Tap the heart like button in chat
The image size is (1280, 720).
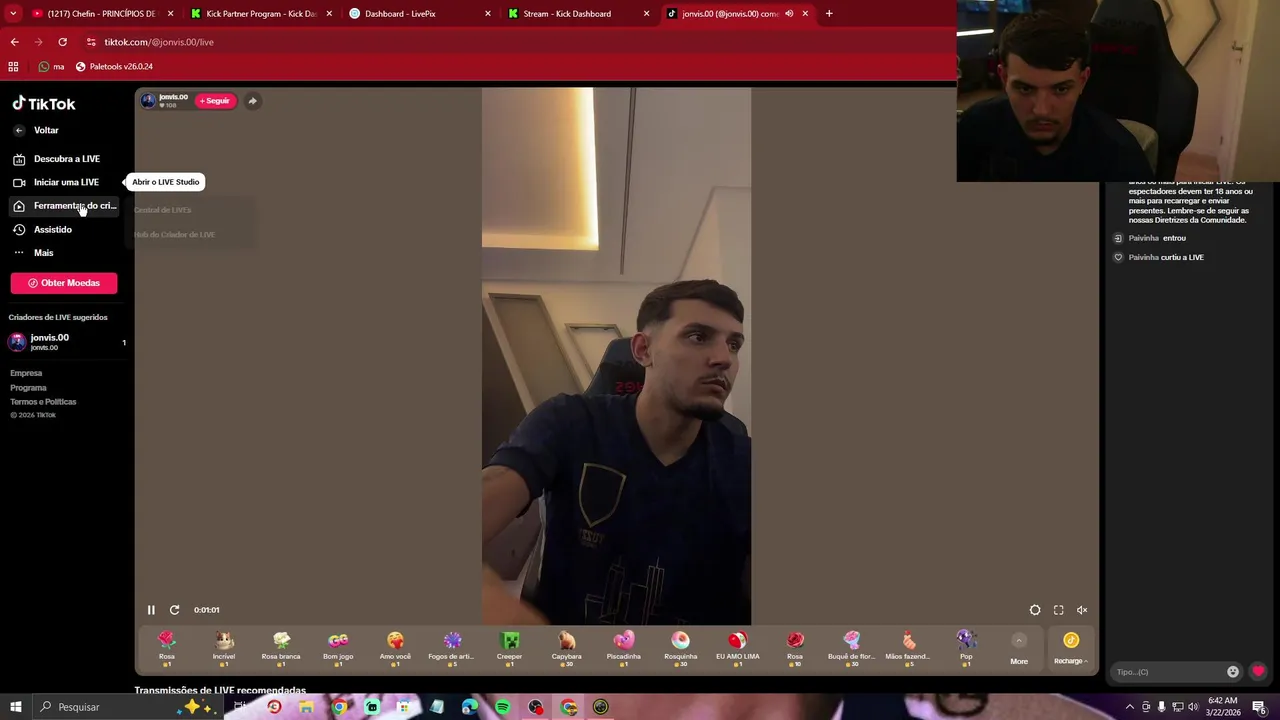tap(1258, 672)
